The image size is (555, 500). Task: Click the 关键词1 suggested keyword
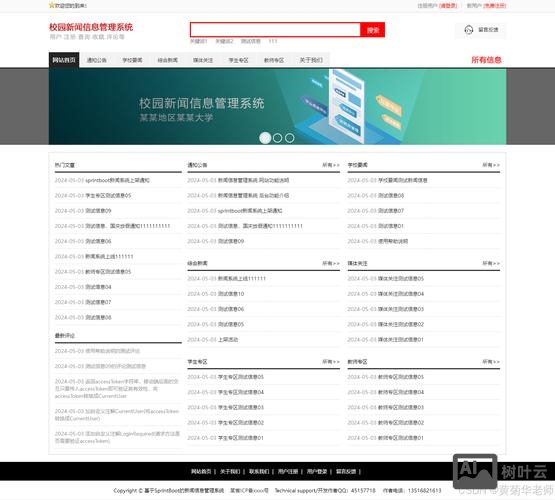199,41
